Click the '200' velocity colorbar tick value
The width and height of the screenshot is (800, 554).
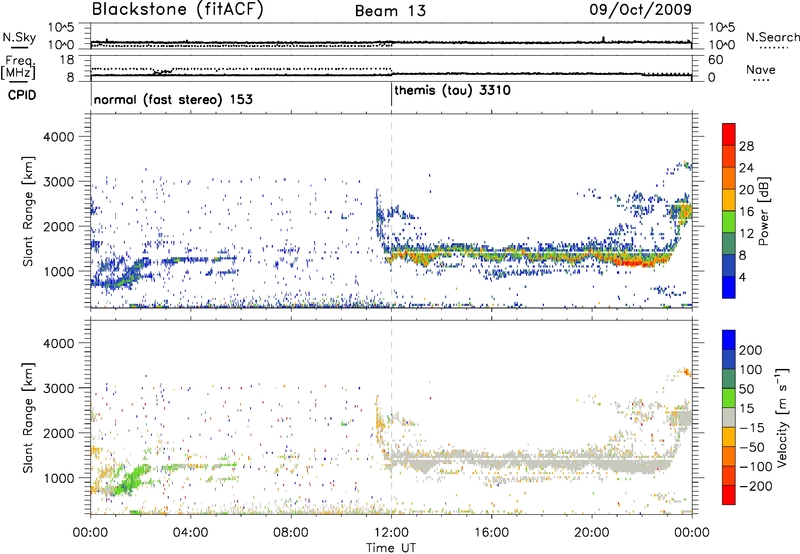click(x=751, y=350)
